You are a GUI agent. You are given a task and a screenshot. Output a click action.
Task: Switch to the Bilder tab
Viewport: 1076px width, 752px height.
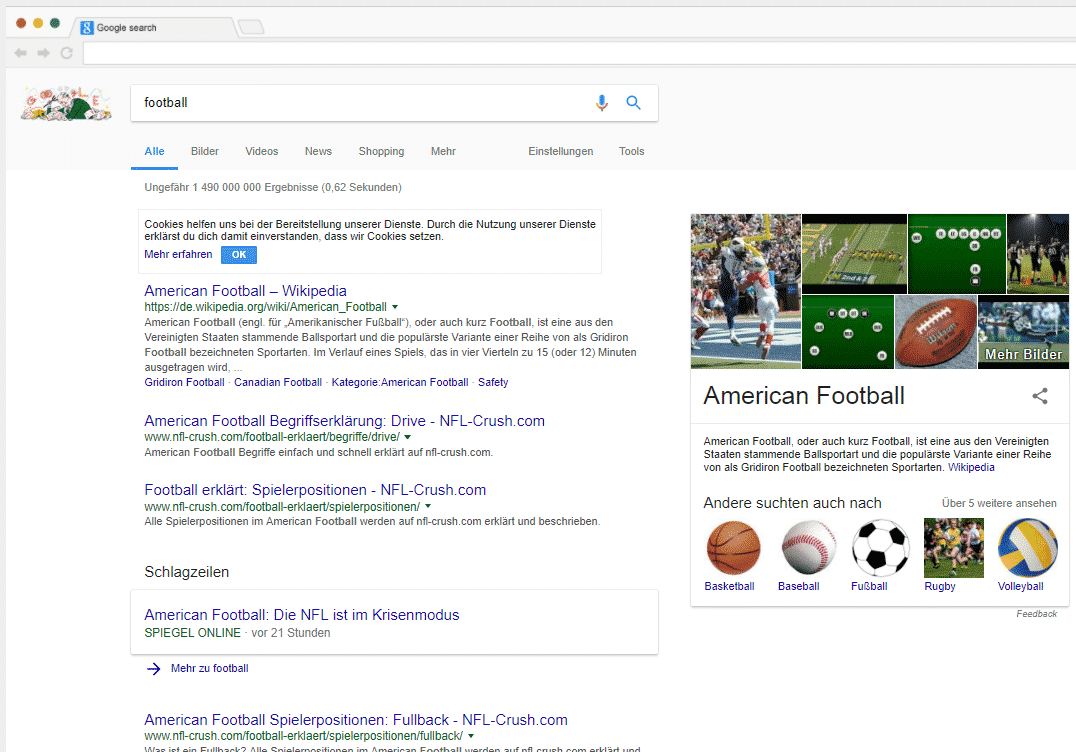tap(204, 151)
